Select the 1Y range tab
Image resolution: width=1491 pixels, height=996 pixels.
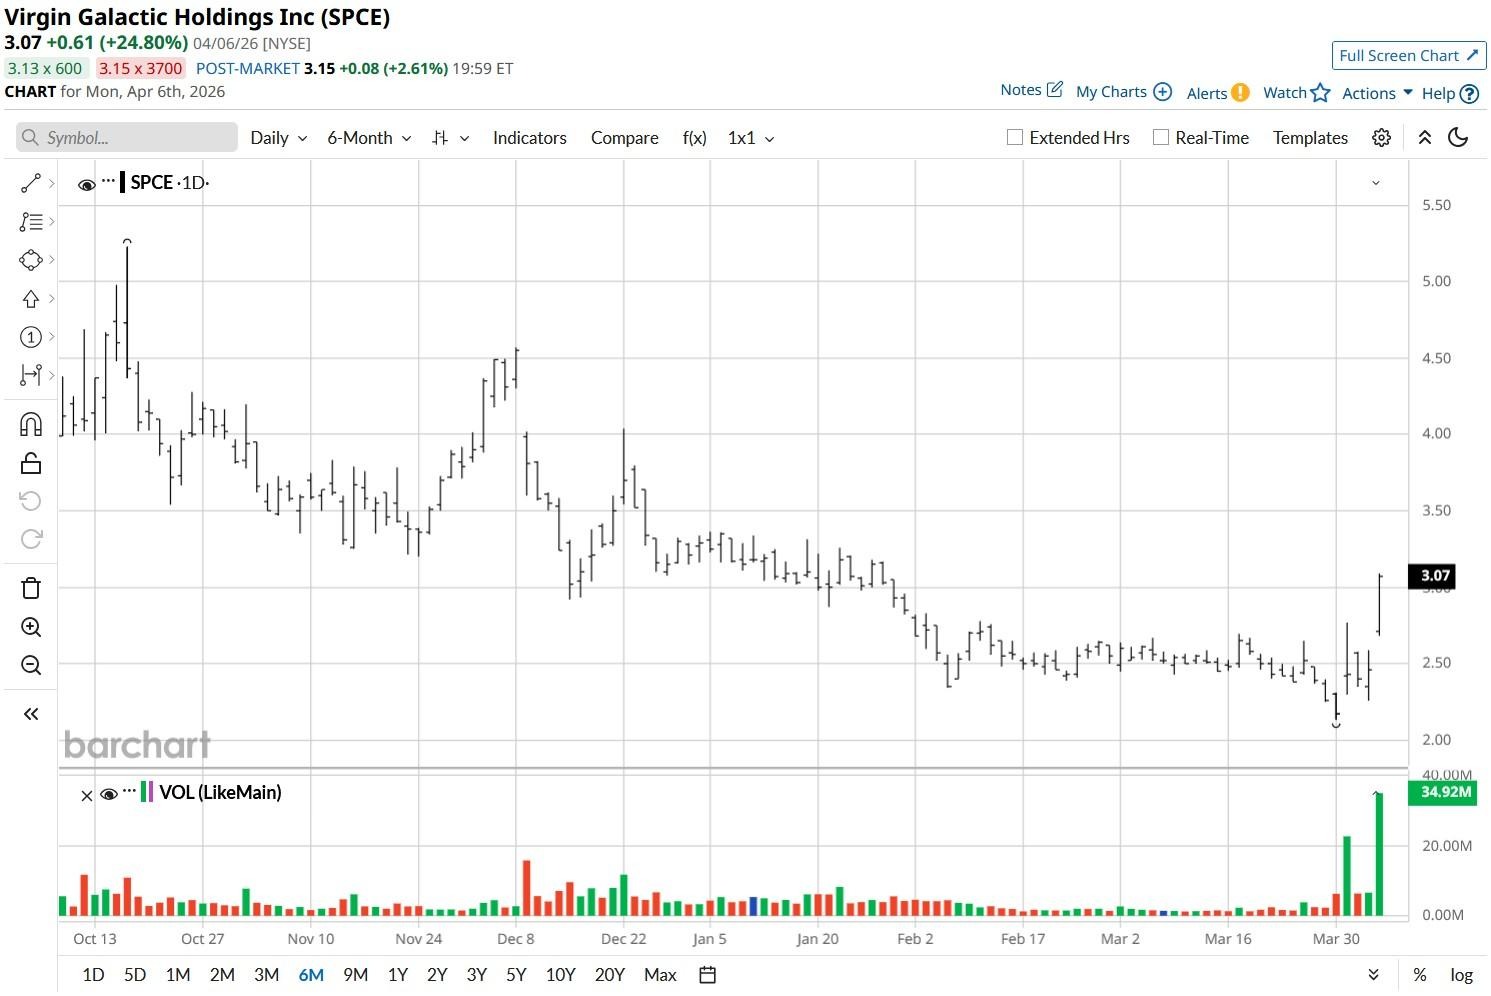[x=398, y=975]
